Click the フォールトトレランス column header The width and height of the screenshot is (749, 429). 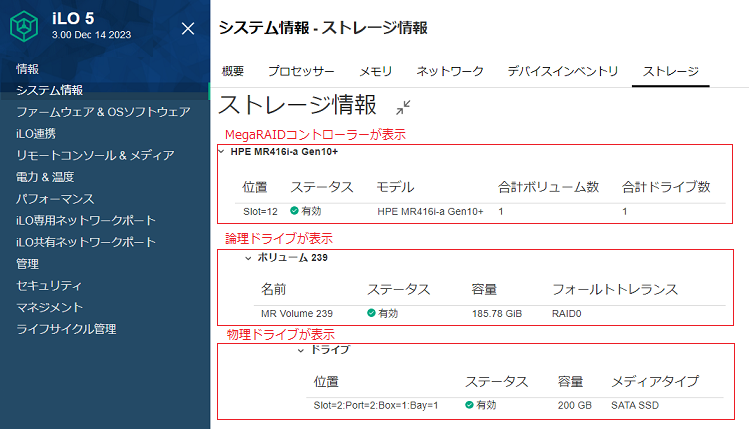[615, 289]
